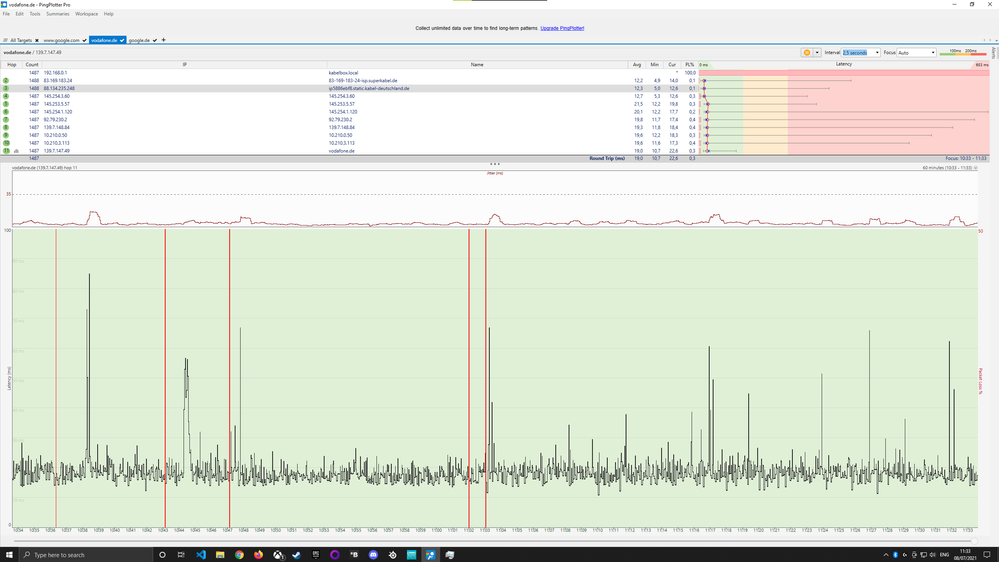This screenshot has height=562, width=999.
Task: Open the Summaries menu
Action: click(x=58, y=14)
